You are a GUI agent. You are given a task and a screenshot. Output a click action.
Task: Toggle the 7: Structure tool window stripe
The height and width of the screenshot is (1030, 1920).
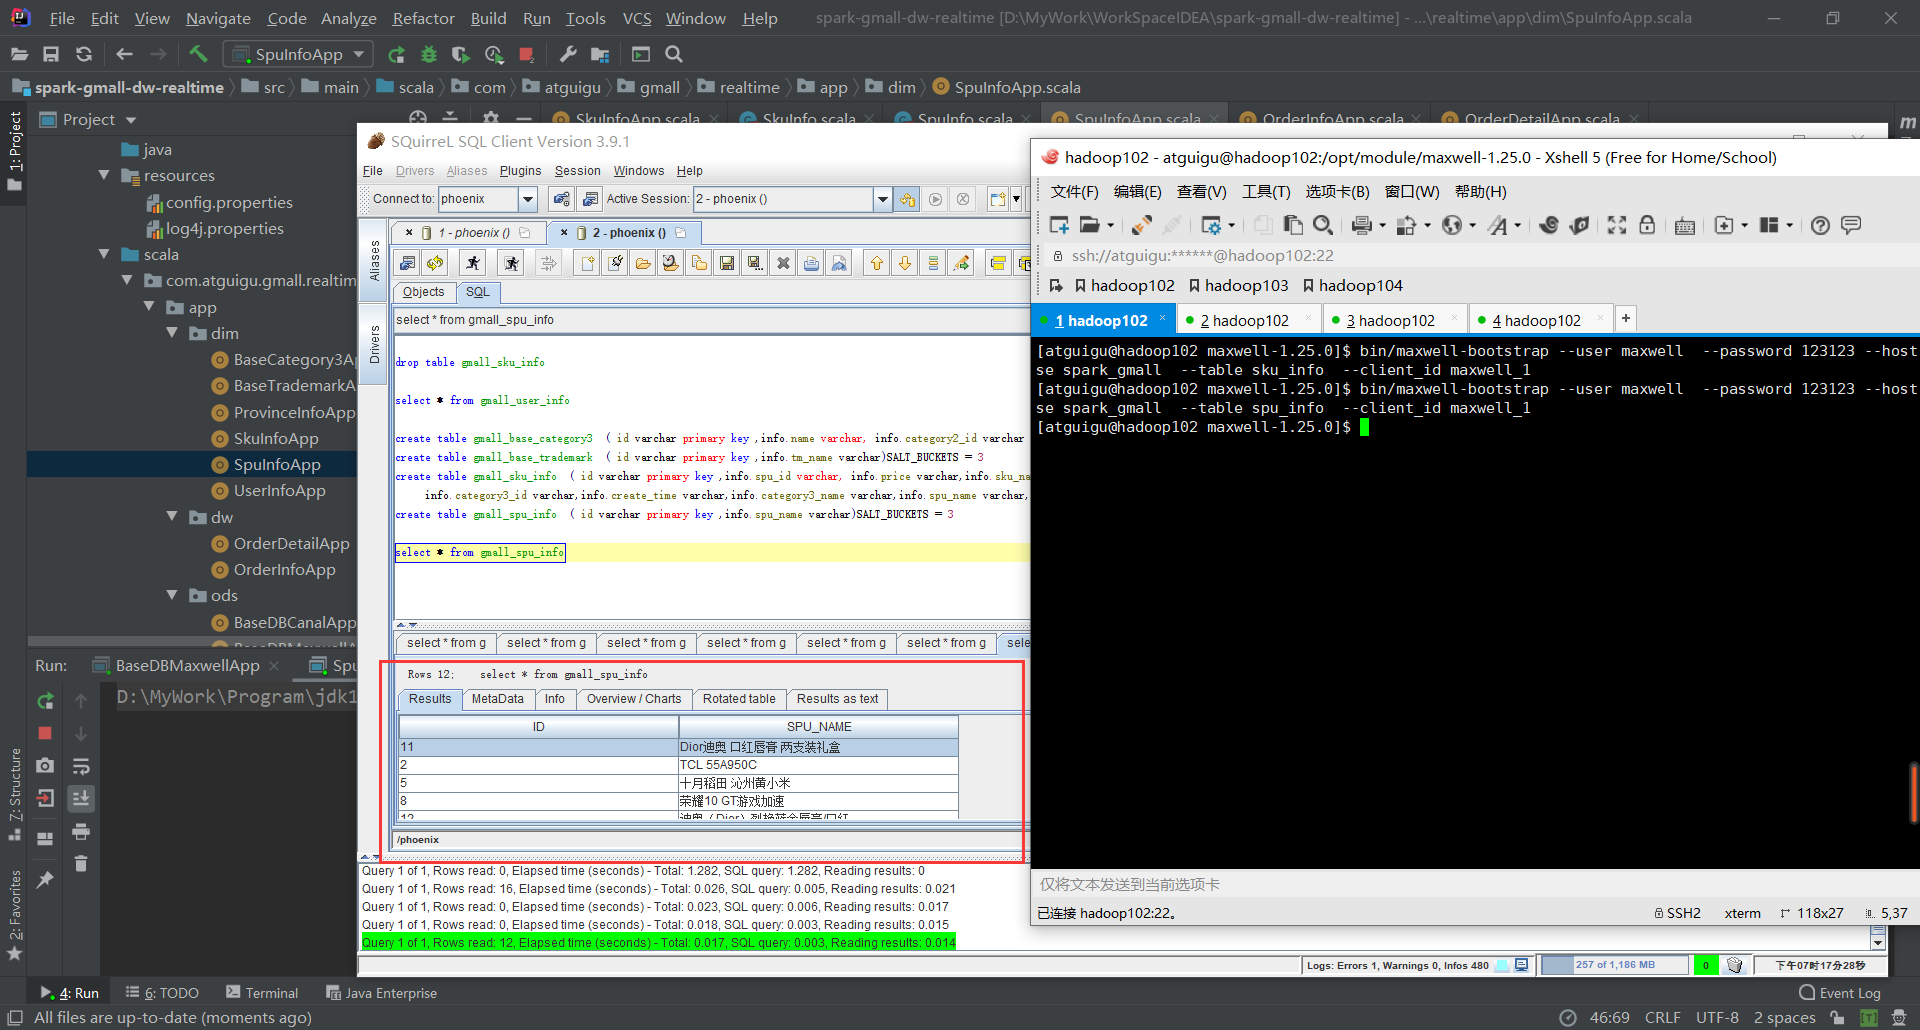(x=14, y=793)
